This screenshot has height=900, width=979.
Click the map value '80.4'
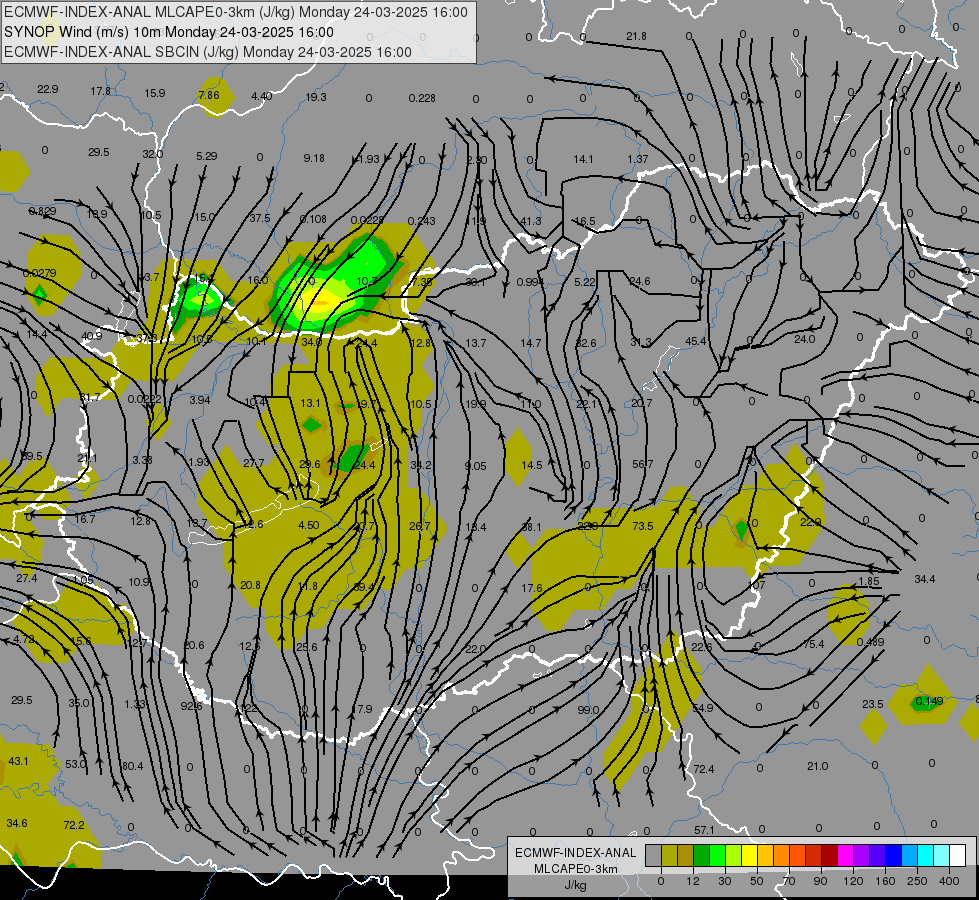(x=132, y=766)
